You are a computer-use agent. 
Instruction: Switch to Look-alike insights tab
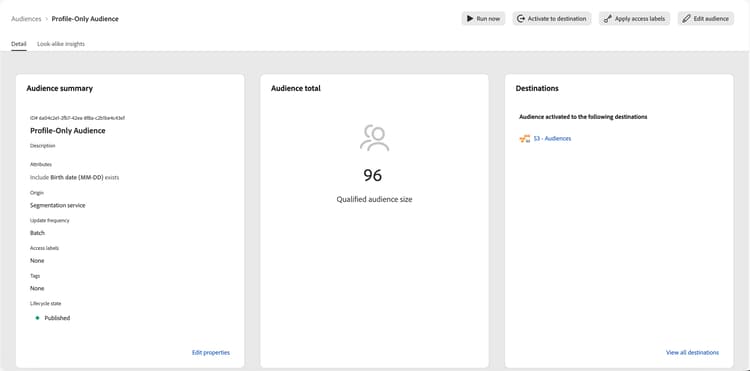[x=61, y=44]
